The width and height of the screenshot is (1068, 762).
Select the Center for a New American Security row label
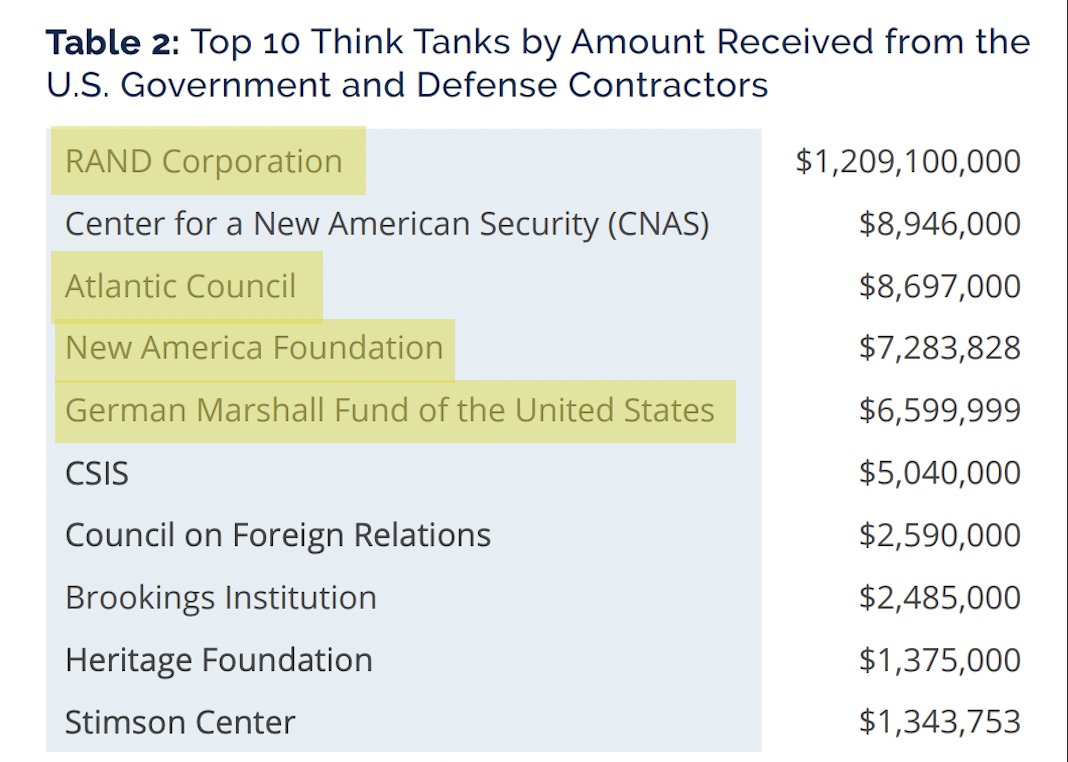pos(387,224)
